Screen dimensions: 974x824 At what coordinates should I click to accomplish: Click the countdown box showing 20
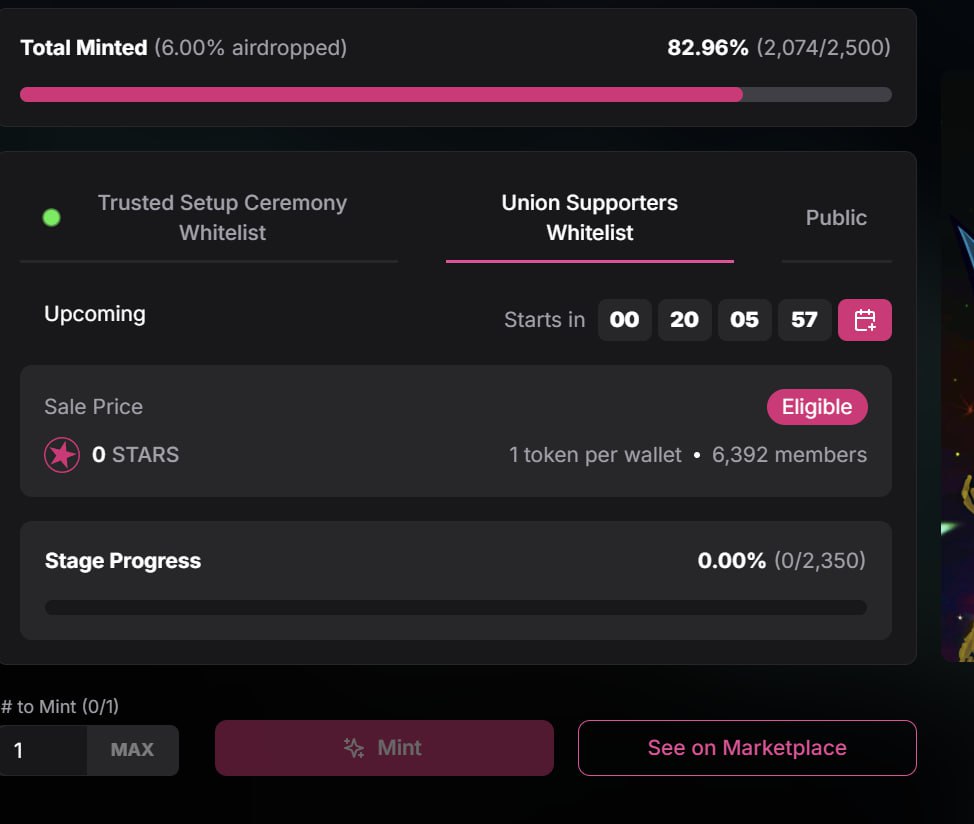click(x=684, y=320)
